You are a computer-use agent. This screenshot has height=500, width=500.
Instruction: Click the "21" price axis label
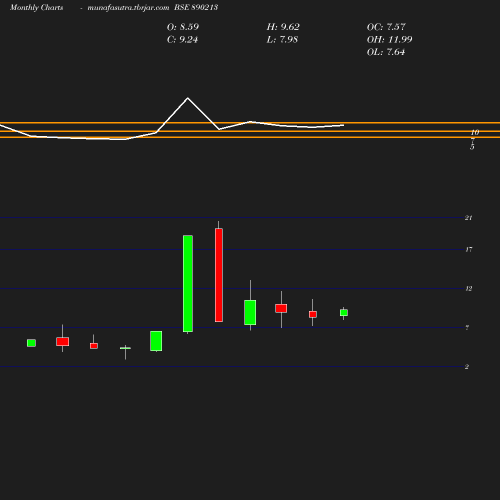pos(469,218)
